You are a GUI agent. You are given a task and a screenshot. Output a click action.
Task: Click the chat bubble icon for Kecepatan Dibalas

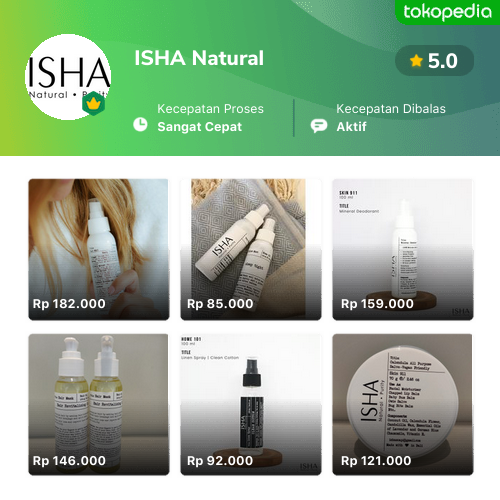coord(319,126)
